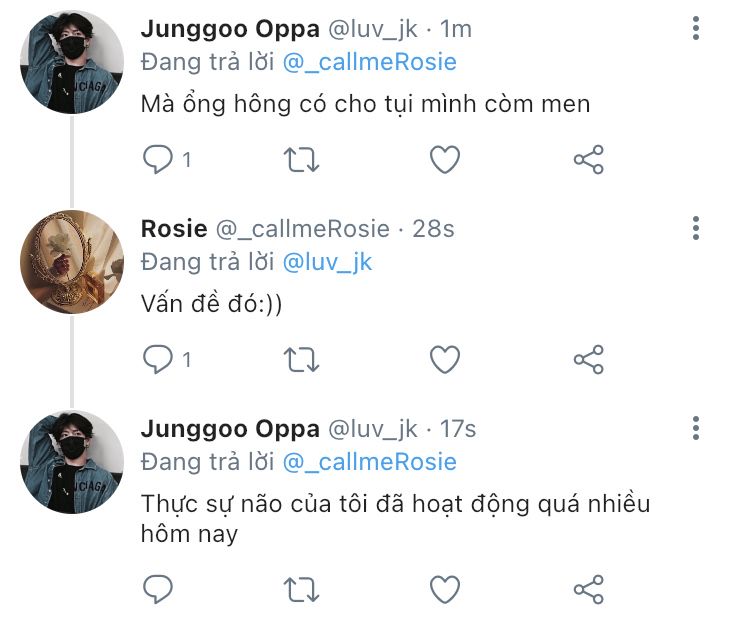Open @luv_jk mention in Rosie's reply
Image resolution: width=750 pixels, height=617 pixels.
pyautogui.click(x=327, y=263)
